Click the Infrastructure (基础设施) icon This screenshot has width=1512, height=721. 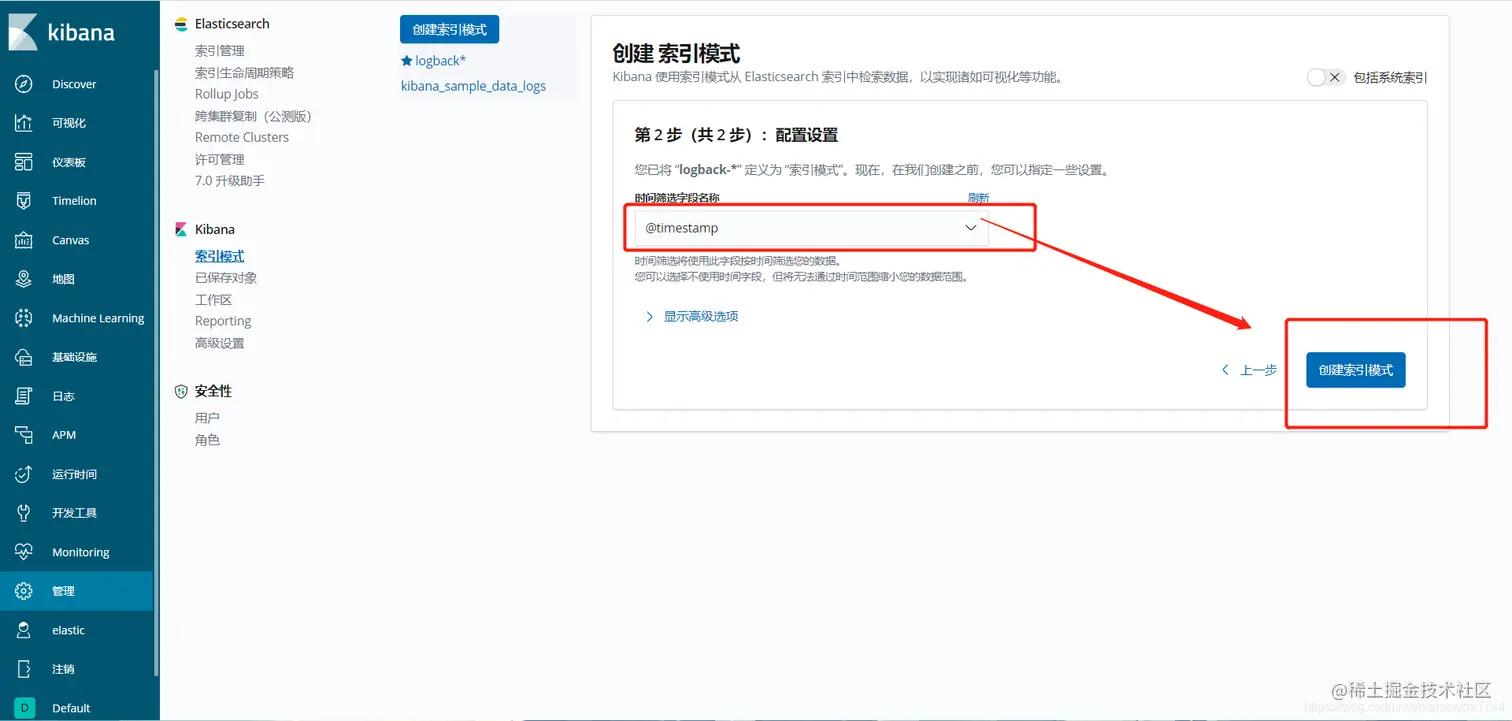(x=24, y=357)
